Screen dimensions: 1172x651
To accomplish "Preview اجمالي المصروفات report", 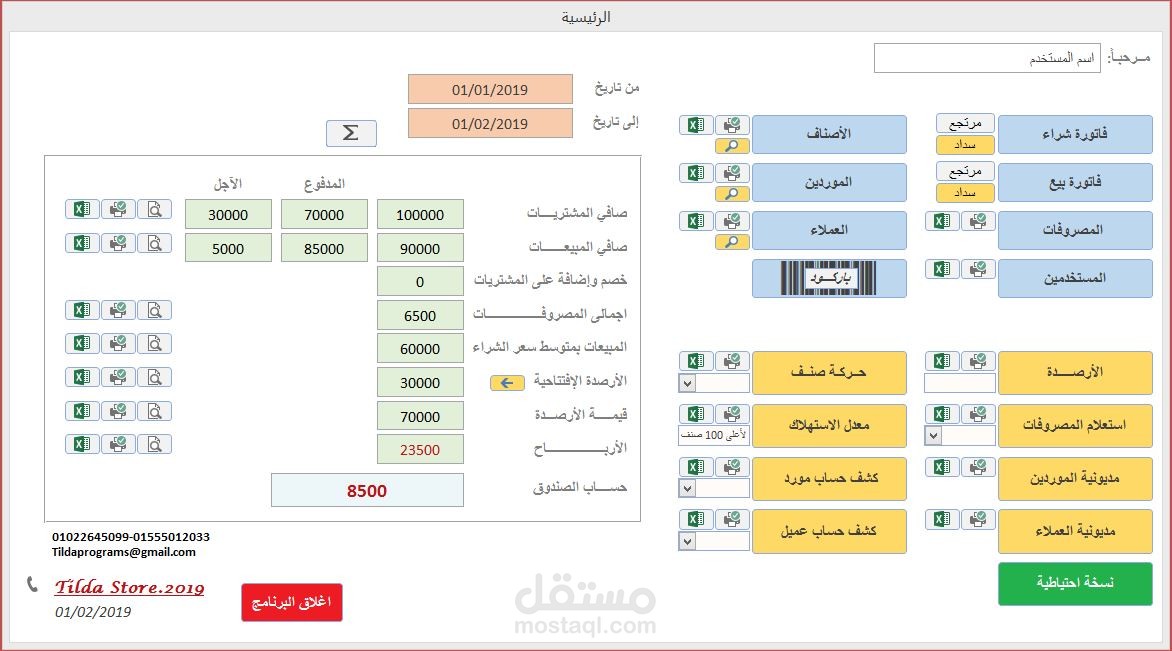I will point(155,310).
